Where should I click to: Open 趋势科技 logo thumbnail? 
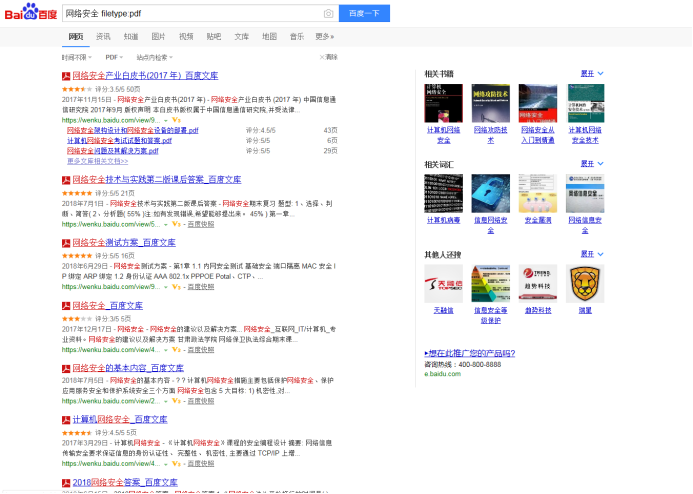[x=538, y=284]
